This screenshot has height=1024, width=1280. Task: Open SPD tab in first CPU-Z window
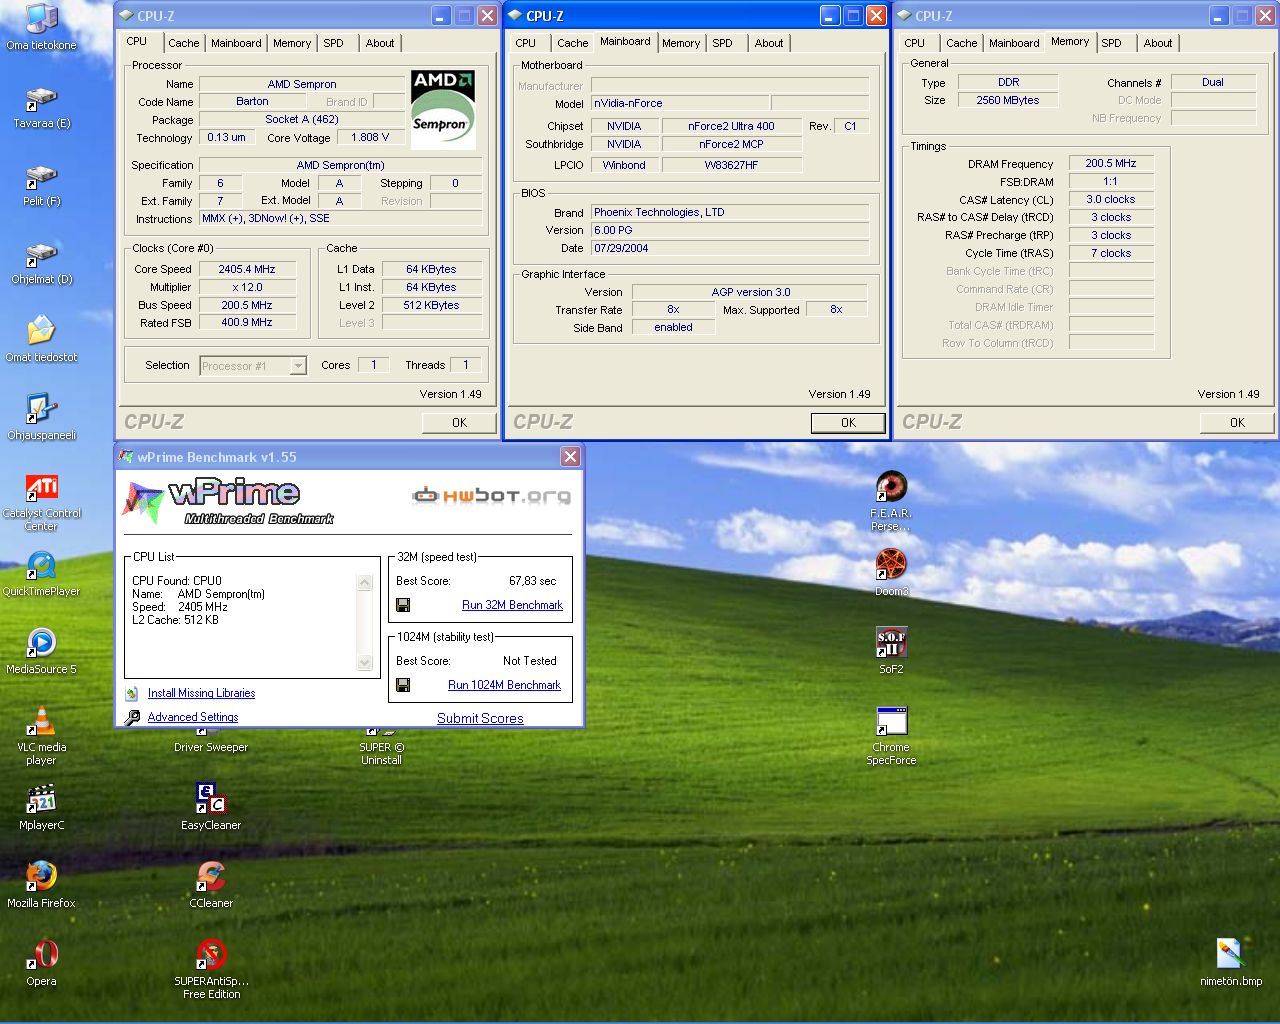[x=334, y=43]
